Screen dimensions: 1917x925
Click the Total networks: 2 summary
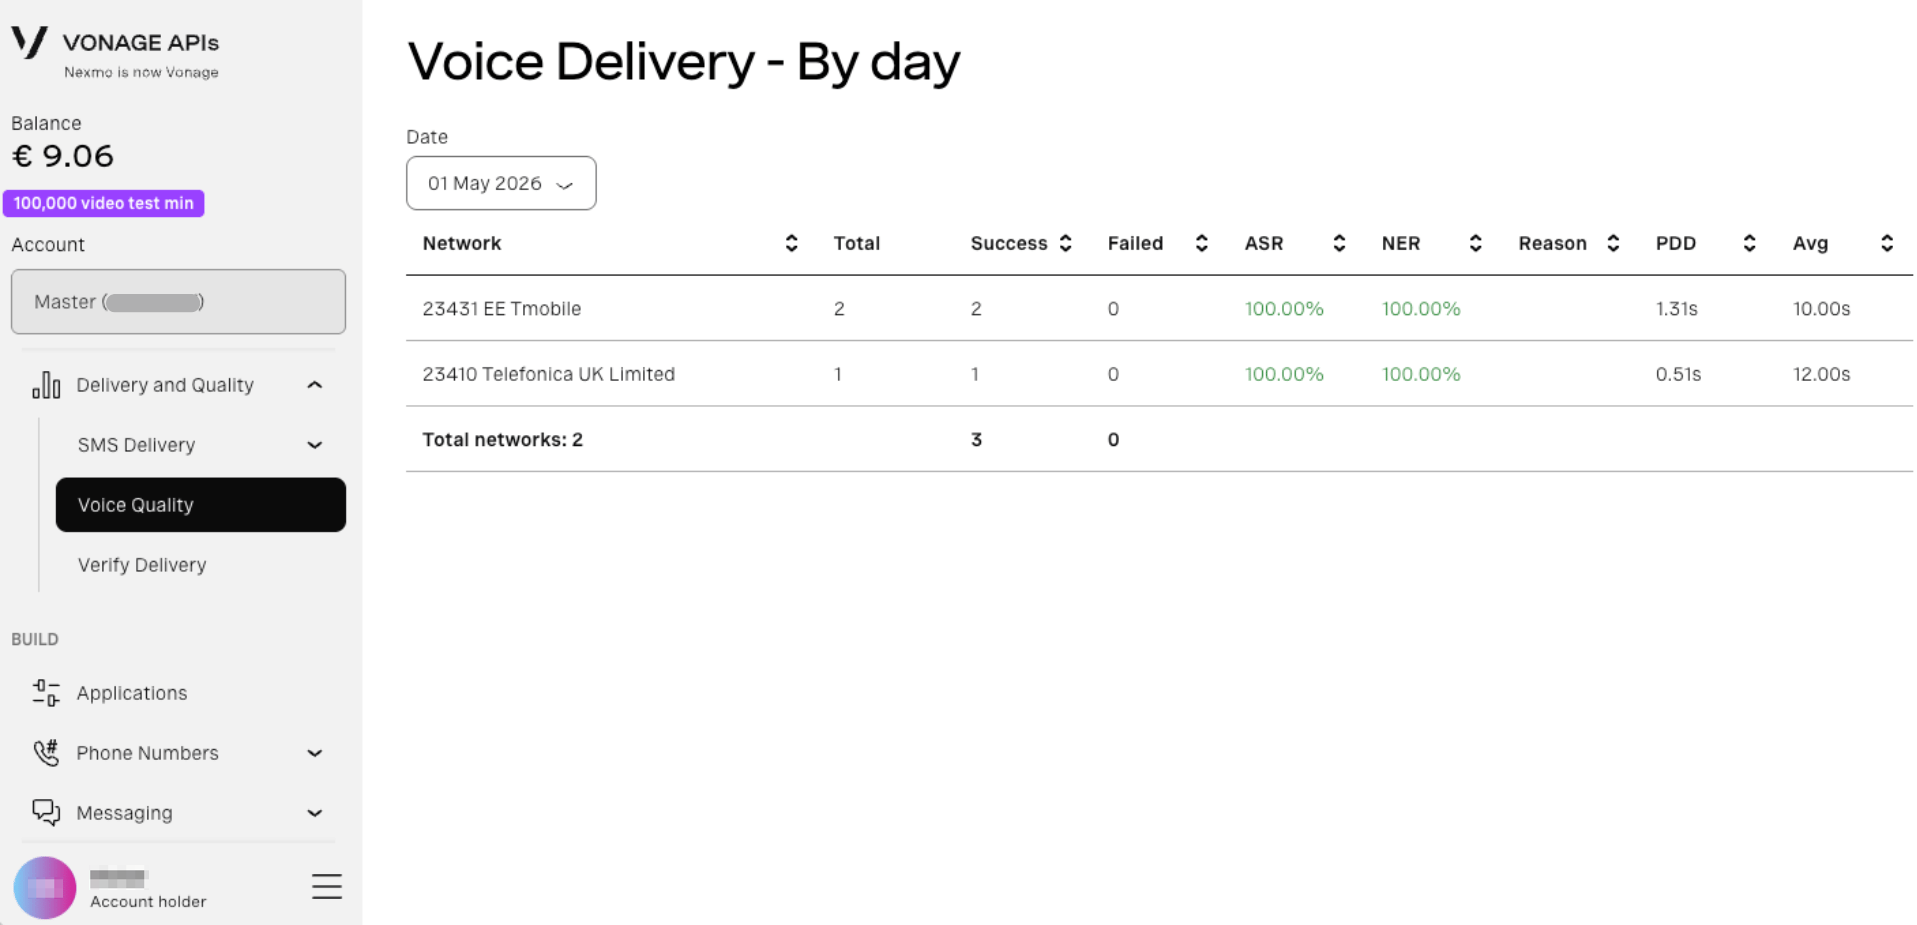(502, 439)
